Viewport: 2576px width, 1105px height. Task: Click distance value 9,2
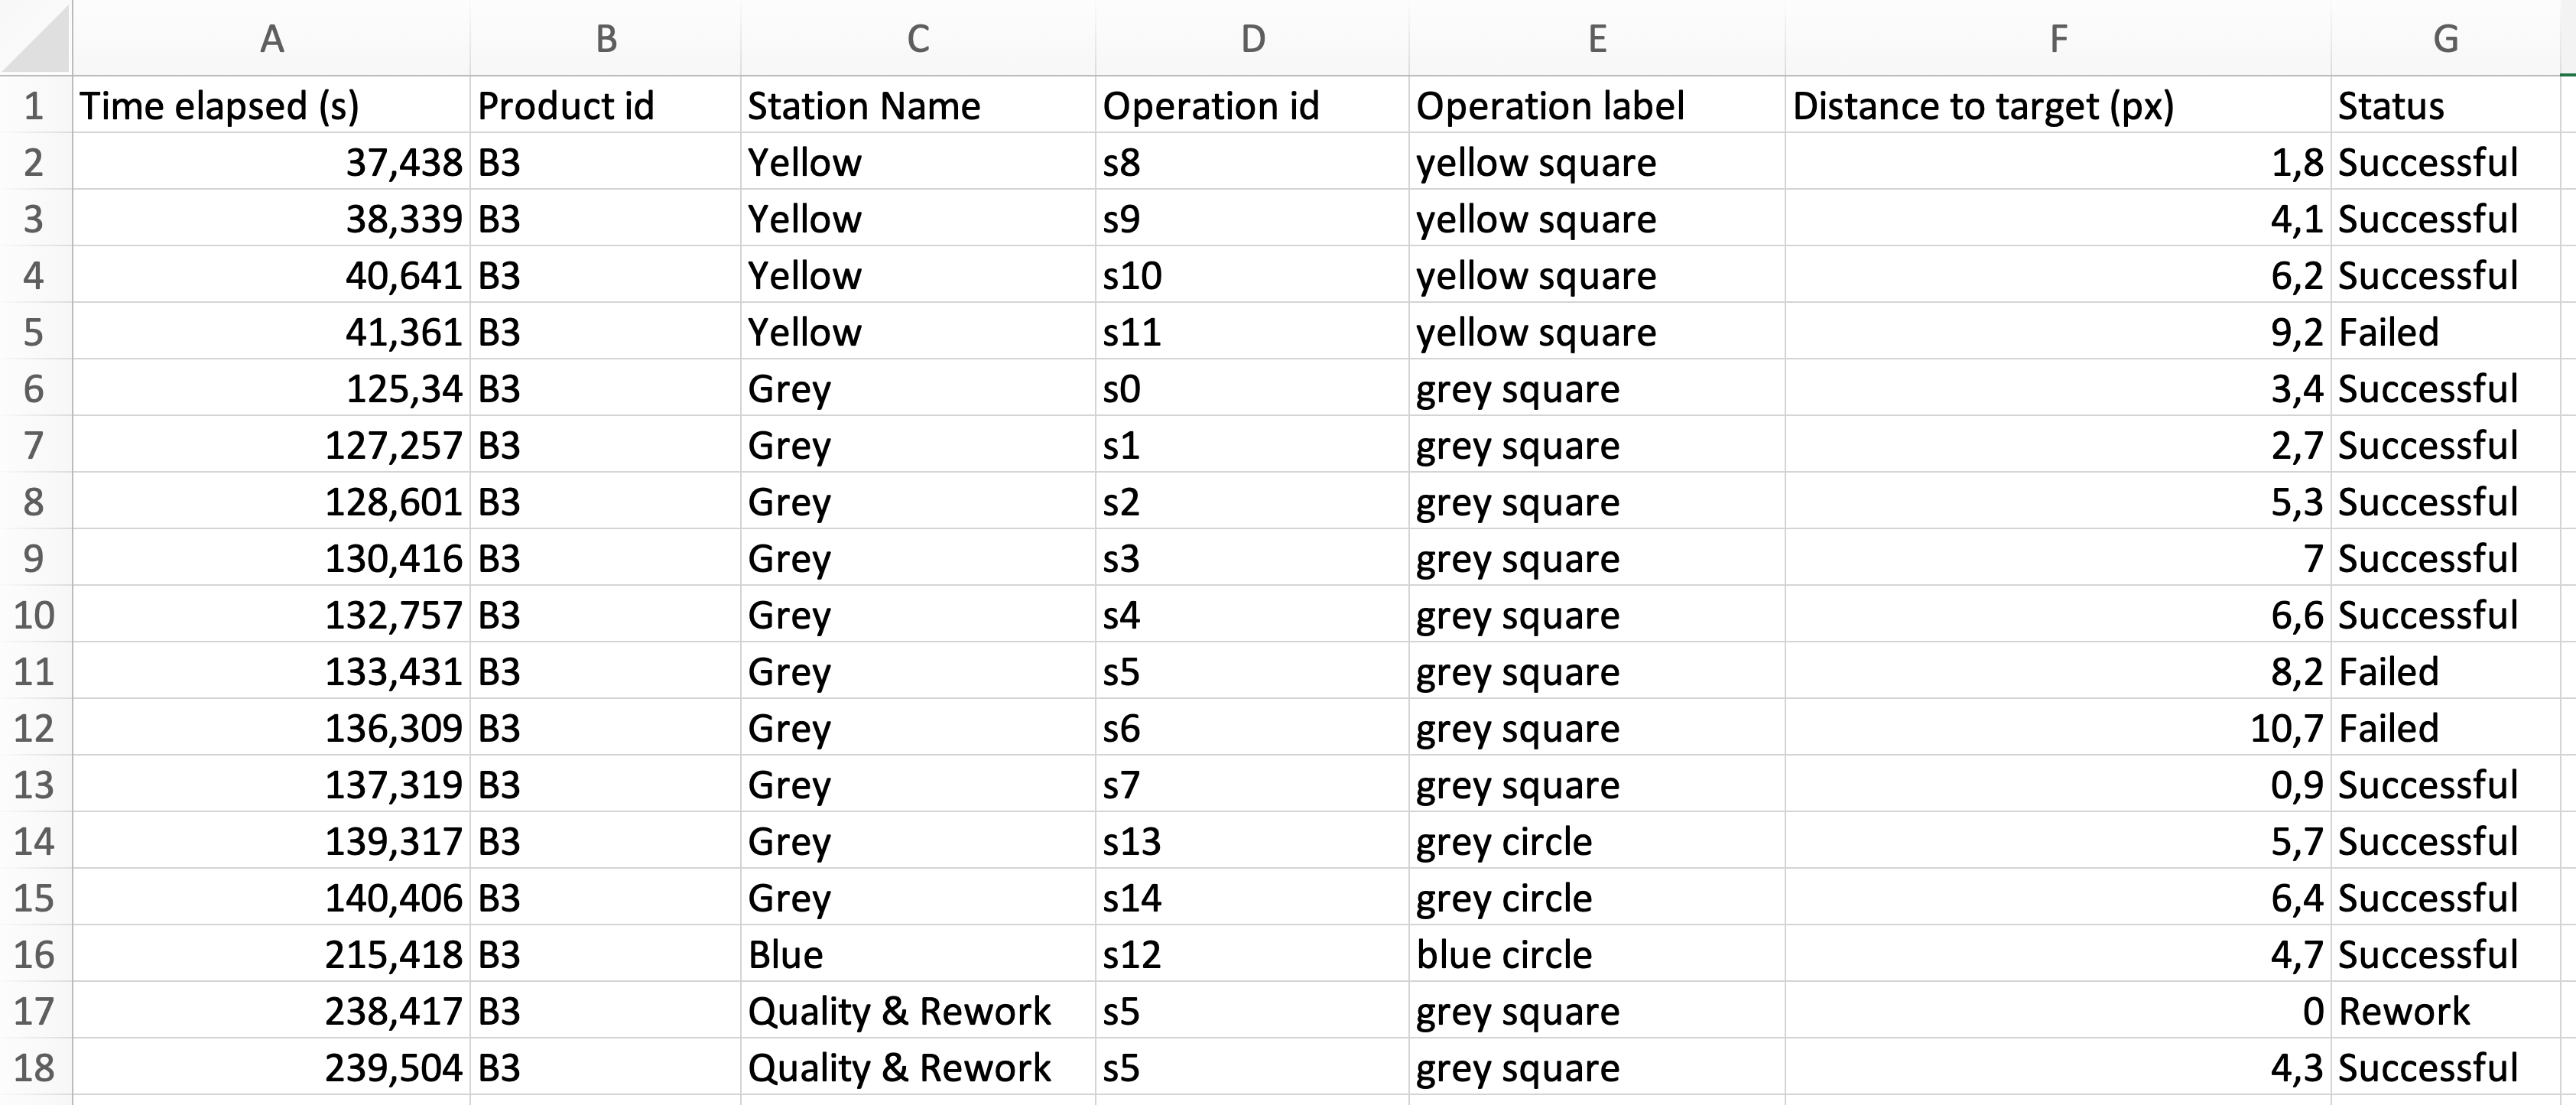click(x=2058, y=331)
